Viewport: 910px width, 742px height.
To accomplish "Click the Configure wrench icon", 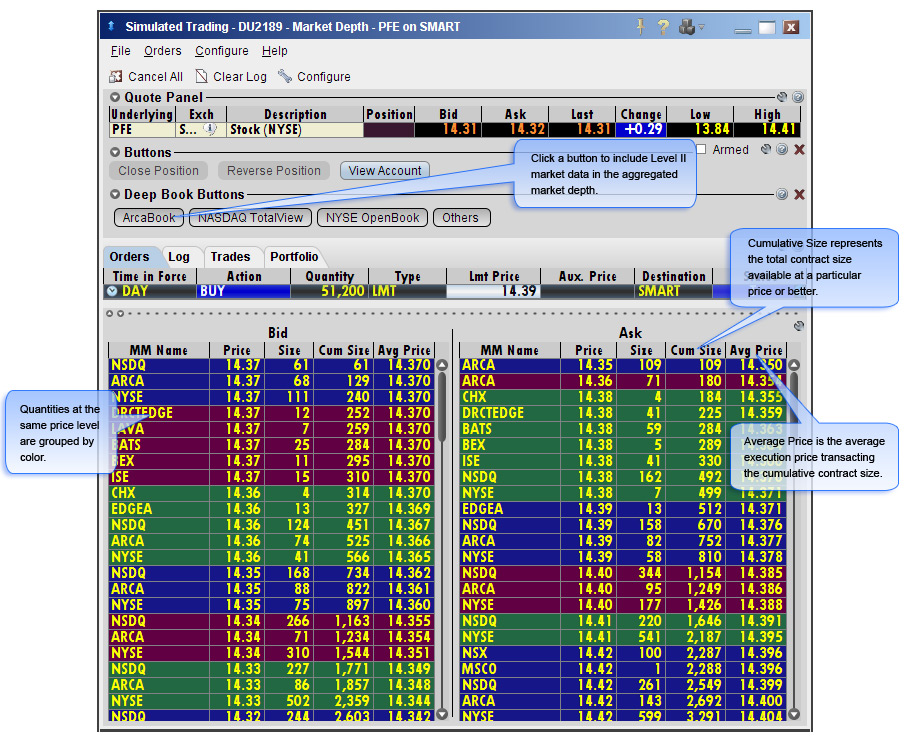I will [284, 77].
